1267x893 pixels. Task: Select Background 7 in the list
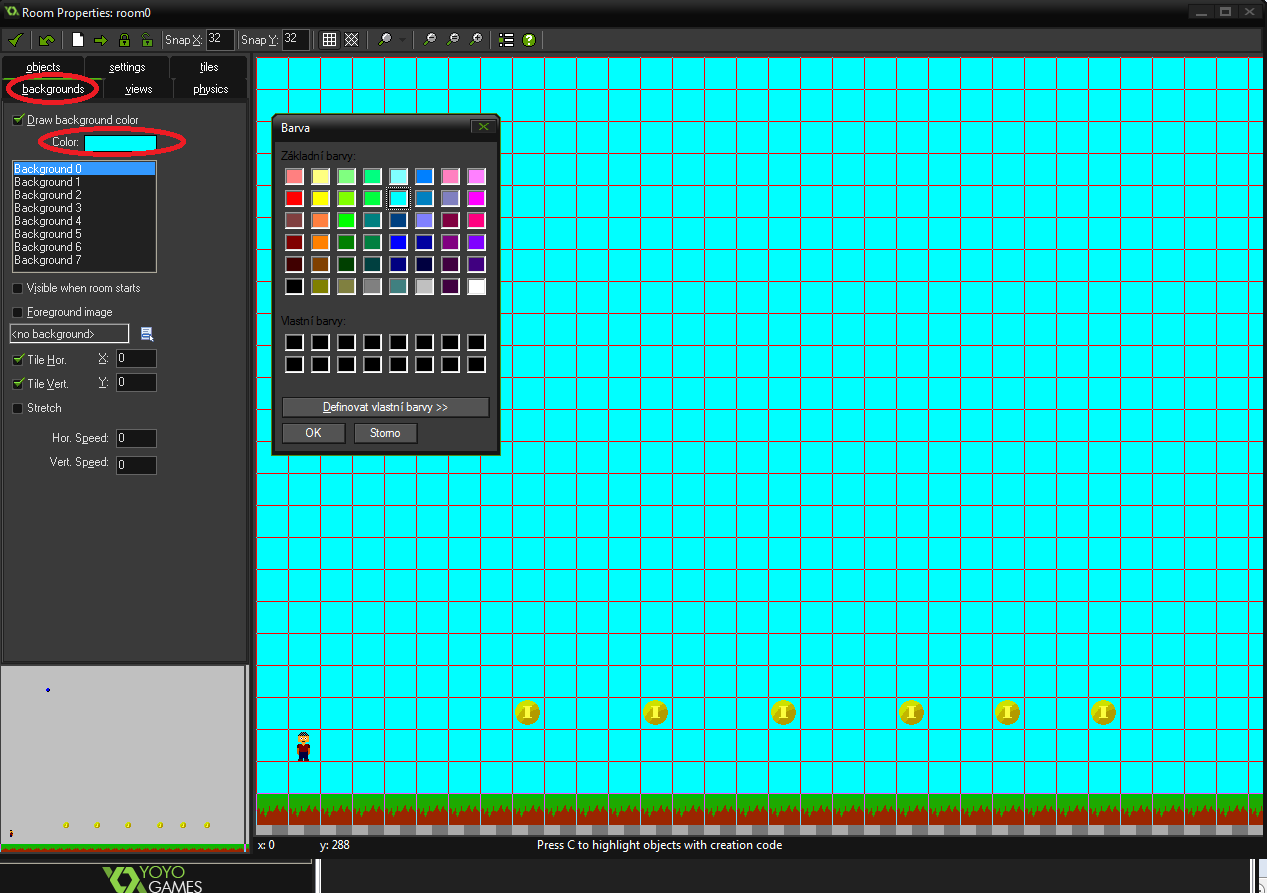pyautogui.click(x=84, y=260)
